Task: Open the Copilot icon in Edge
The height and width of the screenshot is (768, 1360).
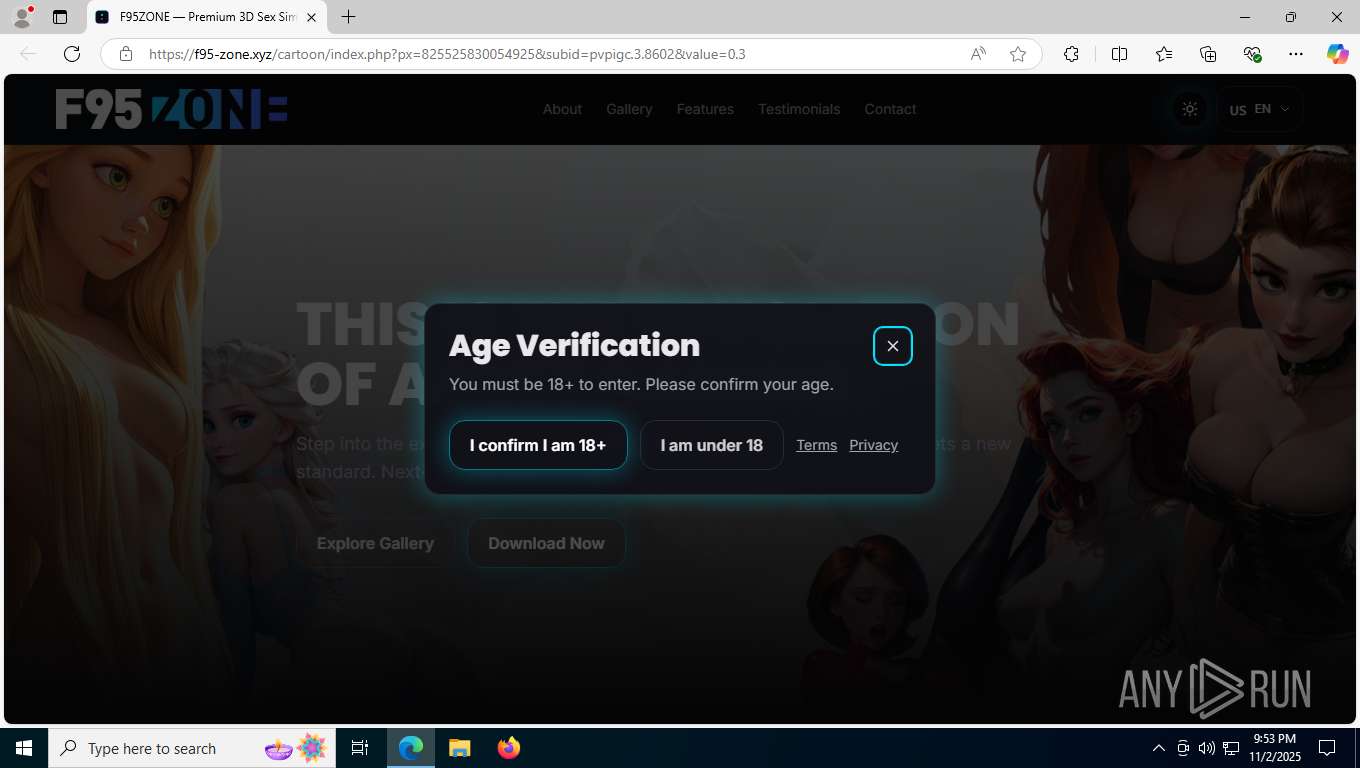Action: (1337, 54)
